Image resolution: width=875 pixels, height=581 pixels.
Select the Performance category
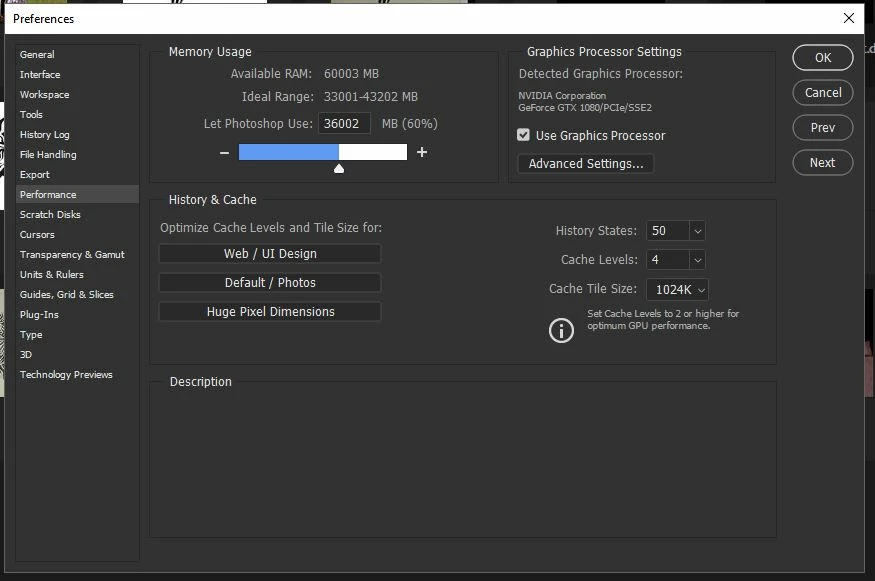[77, 195]
